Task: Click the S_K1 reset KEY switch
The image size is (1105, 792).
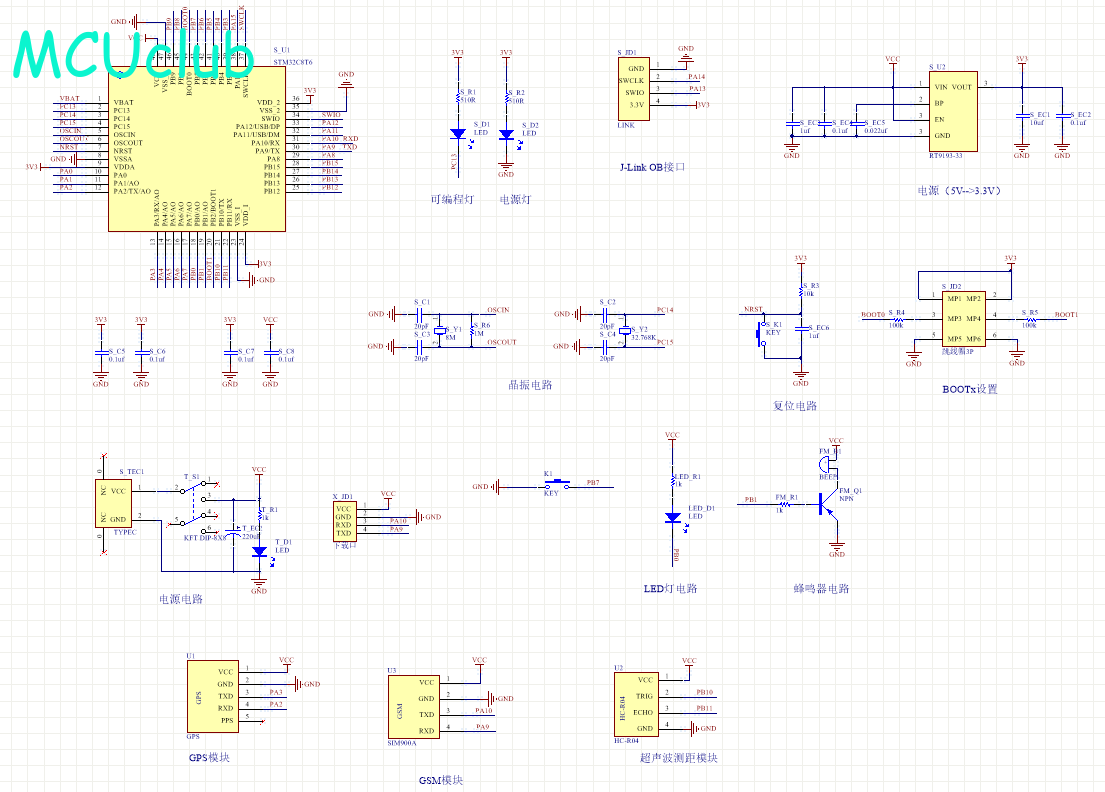Action: [x=760, y=333]
